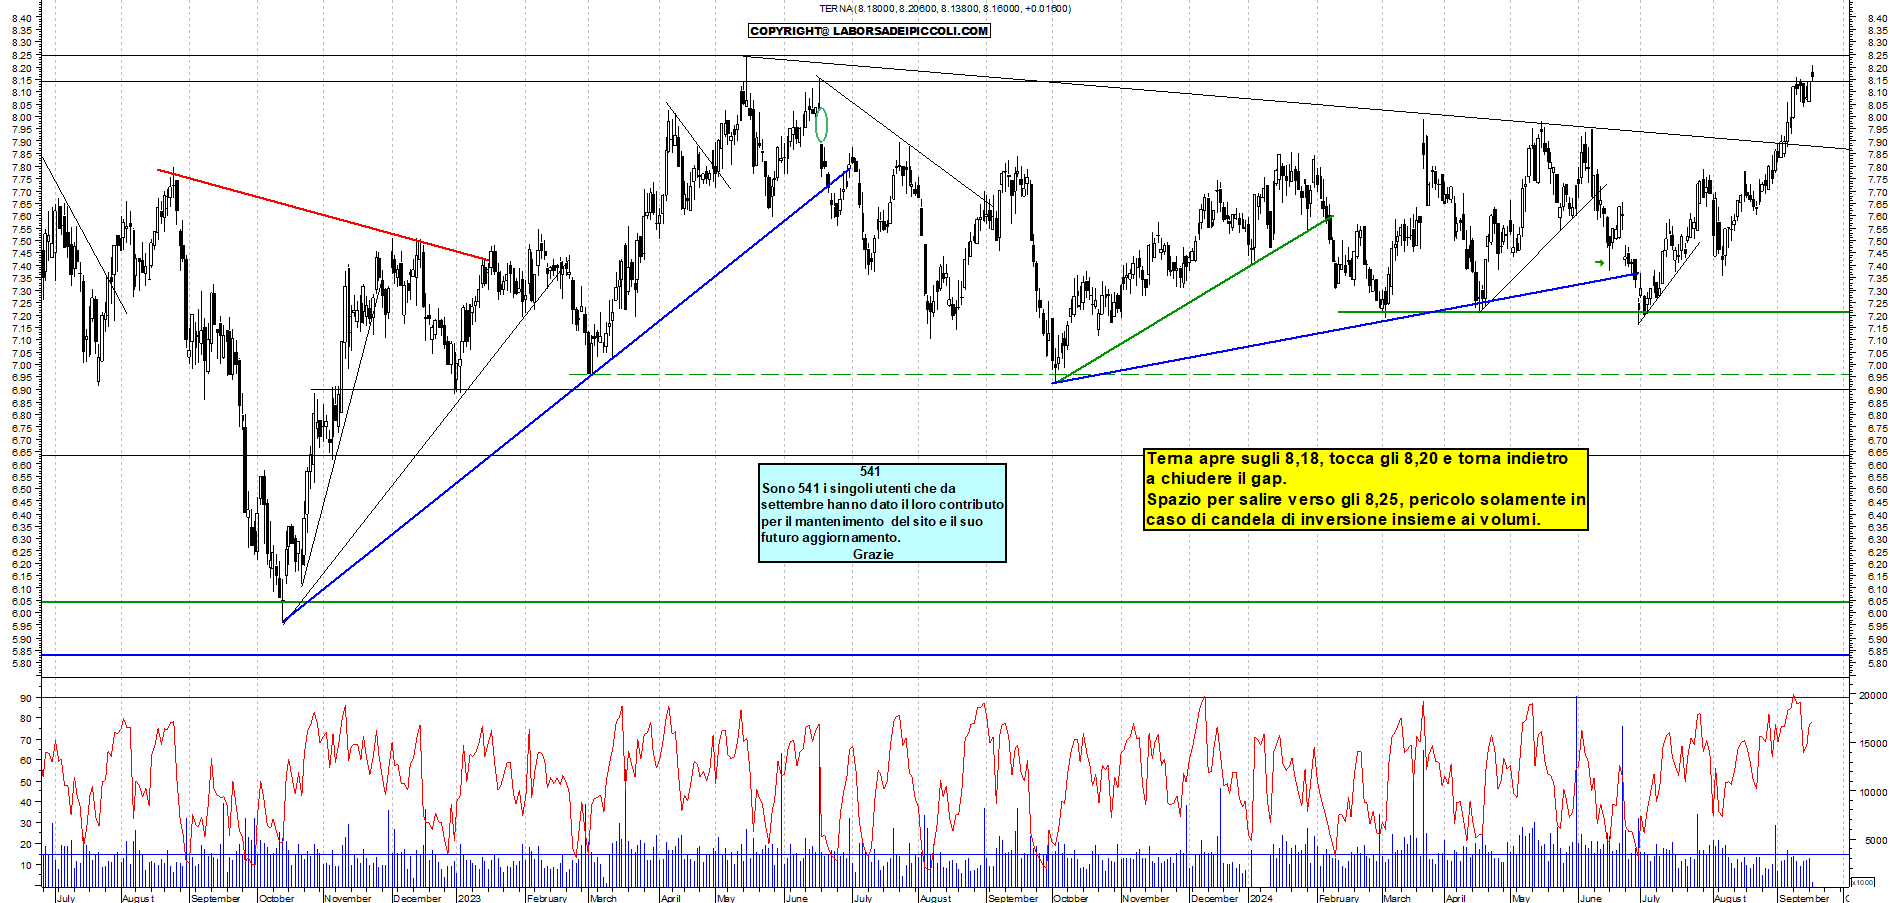Click the TERNA price quote title
The width and height of the screenshot is (1890, 903).
944,8
